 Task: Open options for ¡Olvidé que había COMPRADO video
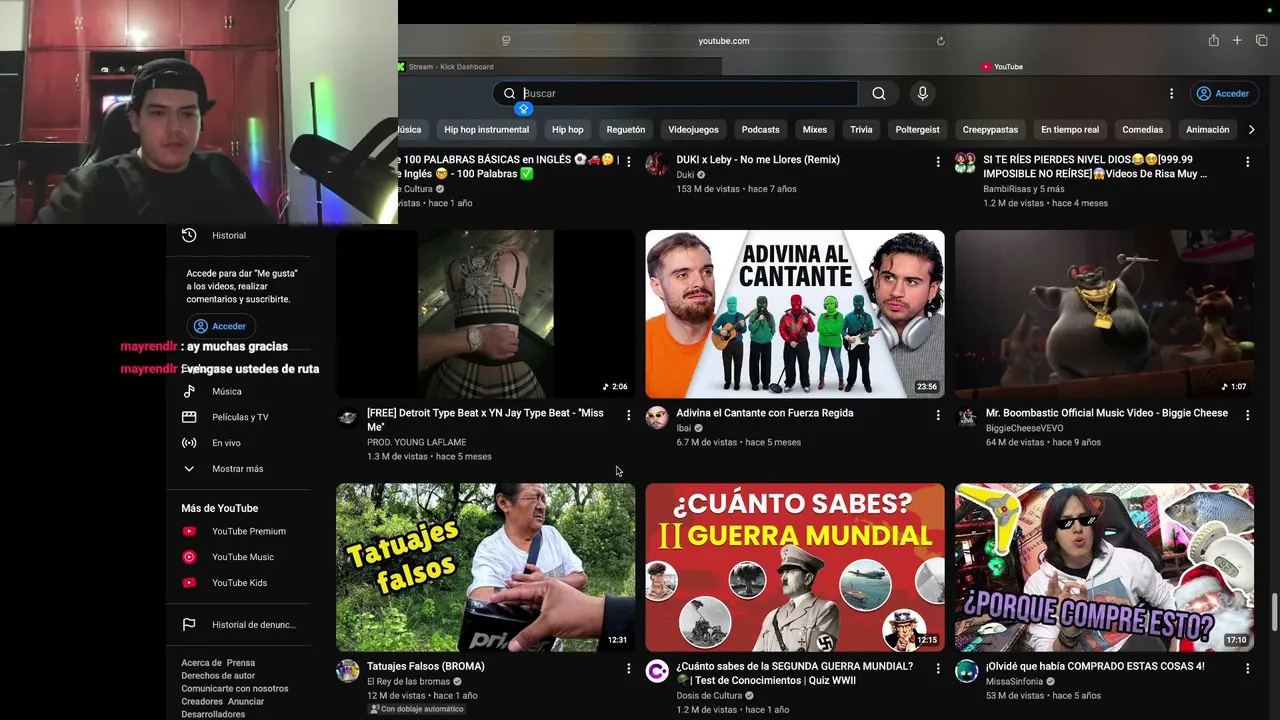tap(1247, 667)
